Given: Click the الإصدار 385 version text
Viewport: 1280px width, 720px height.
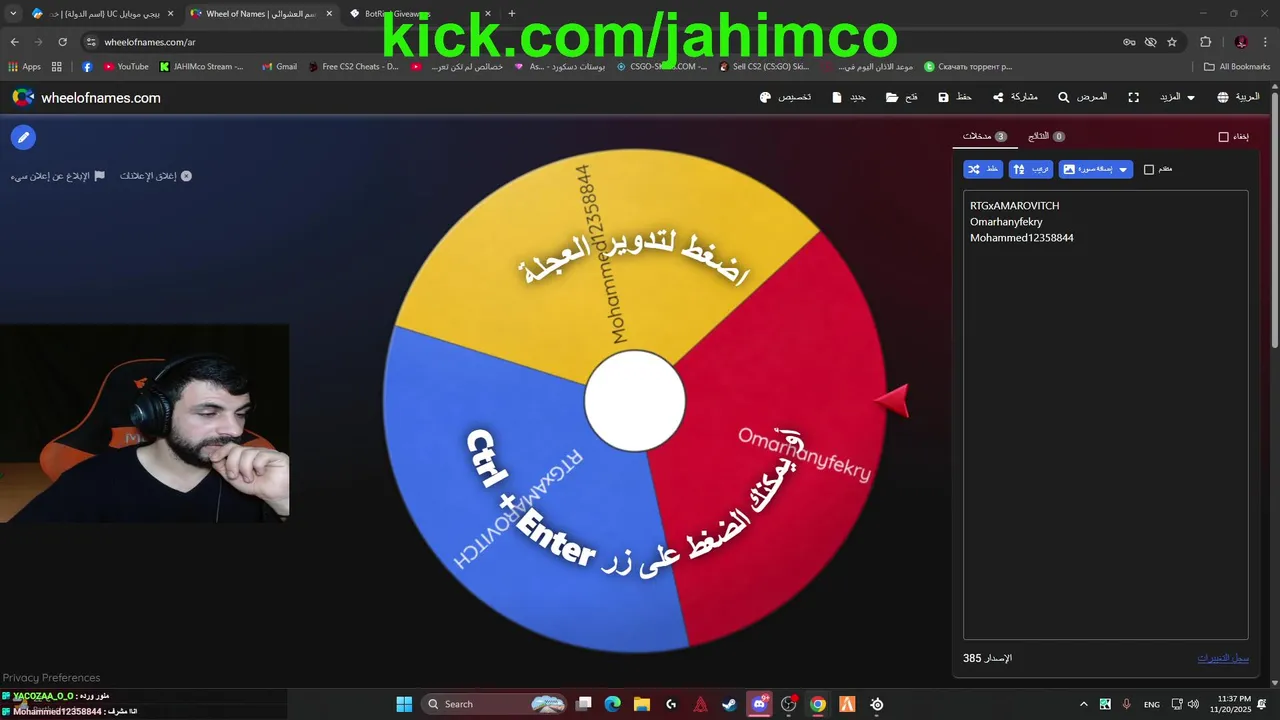Looking at the screenshot, I should (987, 658).
